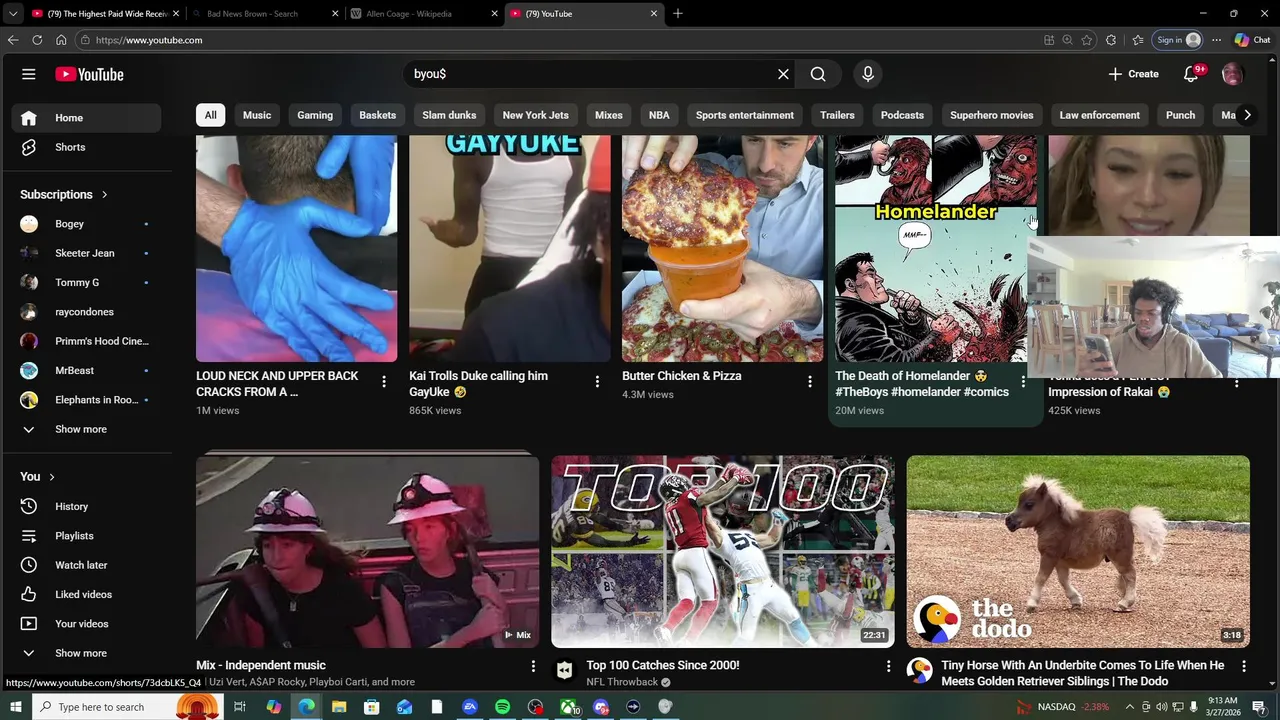Select the Music filter chip
The image size is (1280, 720).
(x=257, y=115)
